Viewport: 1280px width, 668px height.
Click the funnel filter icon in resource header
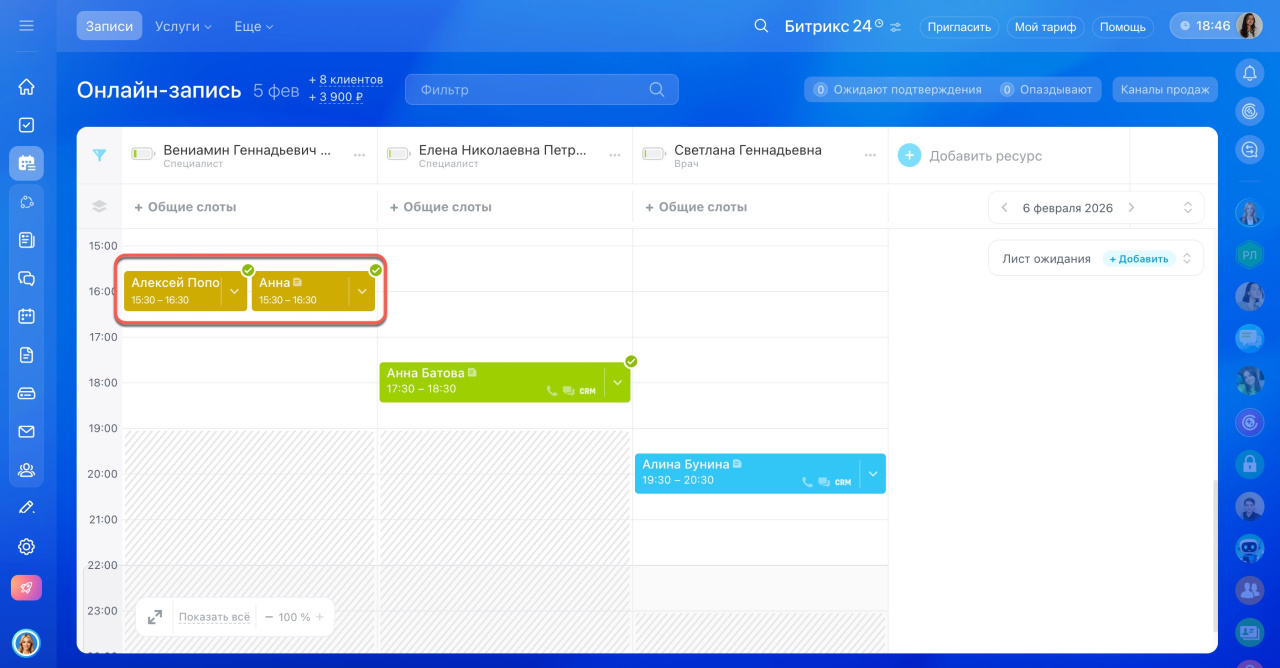(x=99, y=155)
